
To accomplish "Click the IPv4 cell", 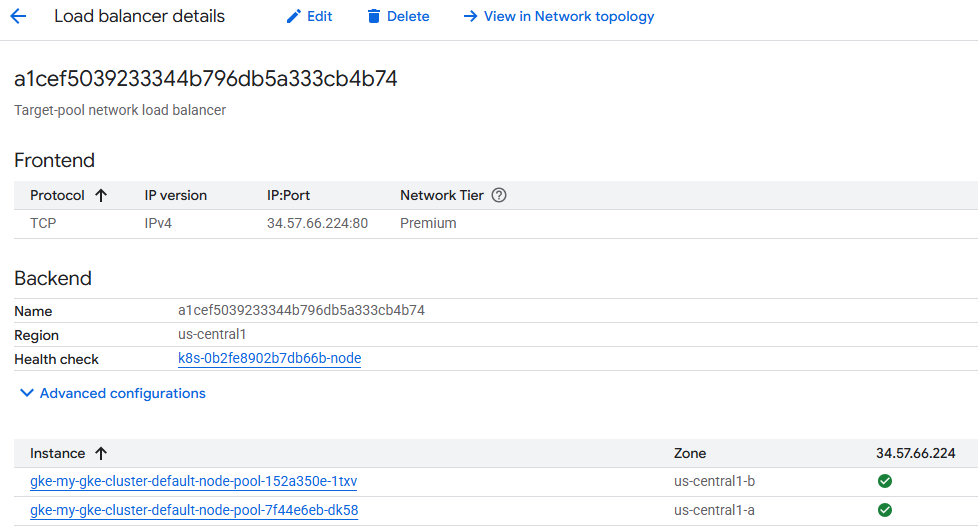I will (x=158, y=223).
